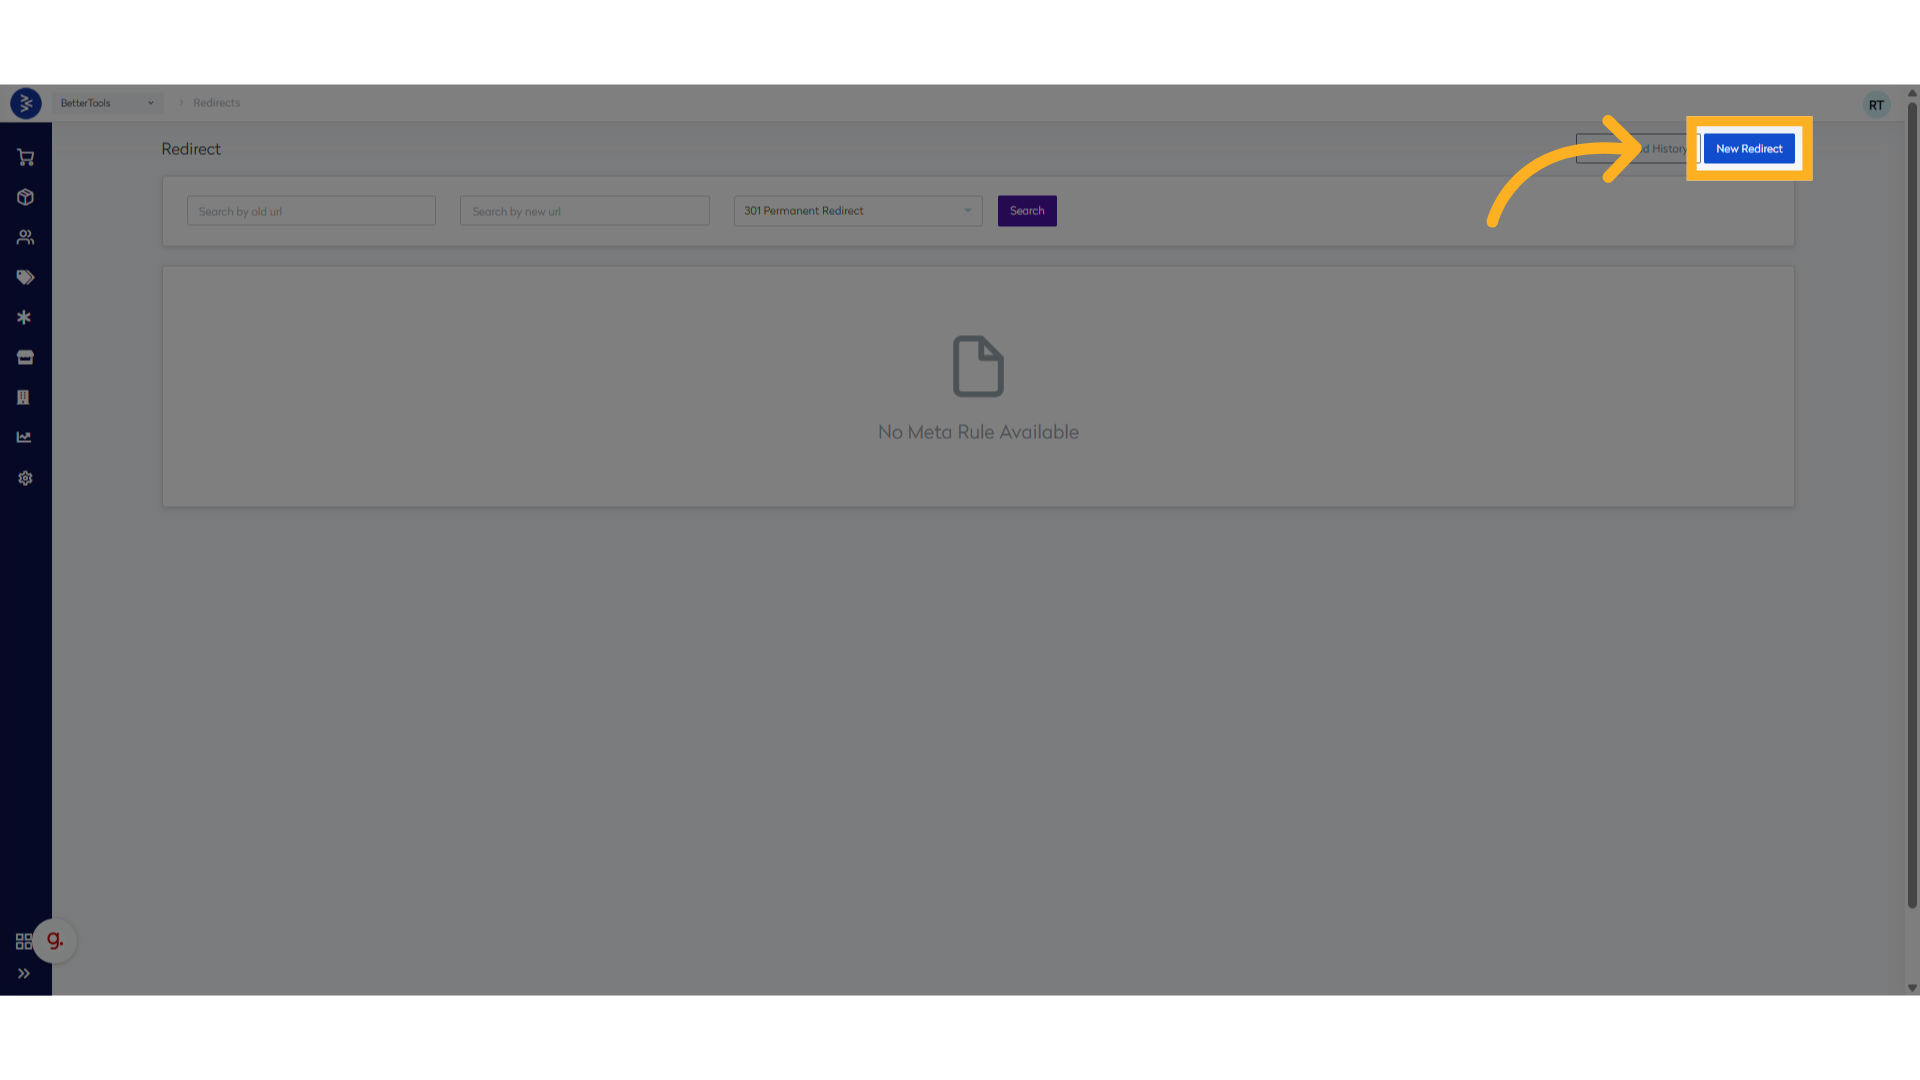Open the products box icon
Viewport: 1920px width, 1080px height.
[25, 197]
